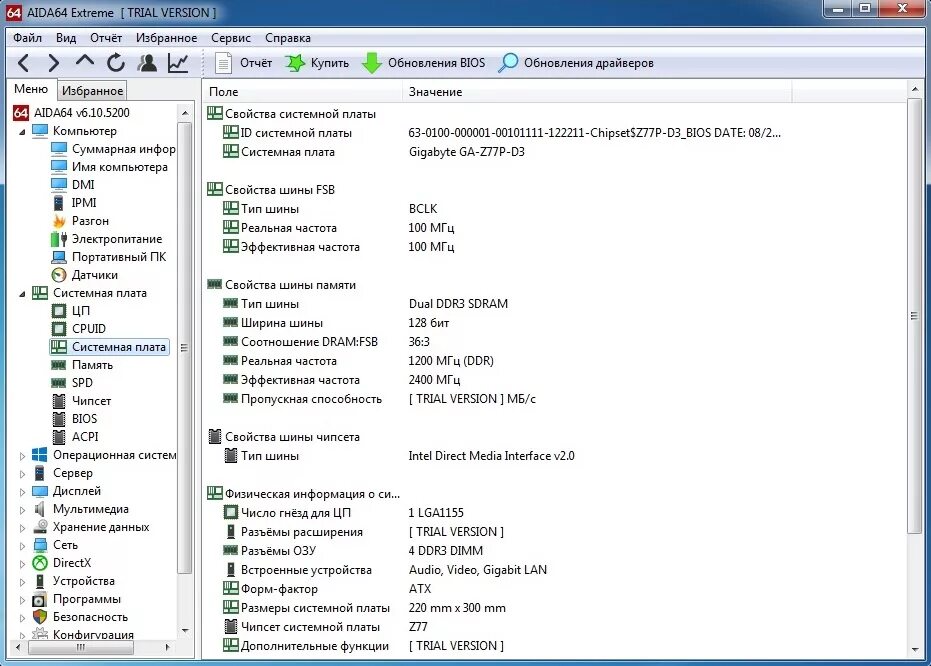Screen dimensions: 931x666
Task: Click the Windows logo icon for Операционная система
Action: (x=40, y=455)
